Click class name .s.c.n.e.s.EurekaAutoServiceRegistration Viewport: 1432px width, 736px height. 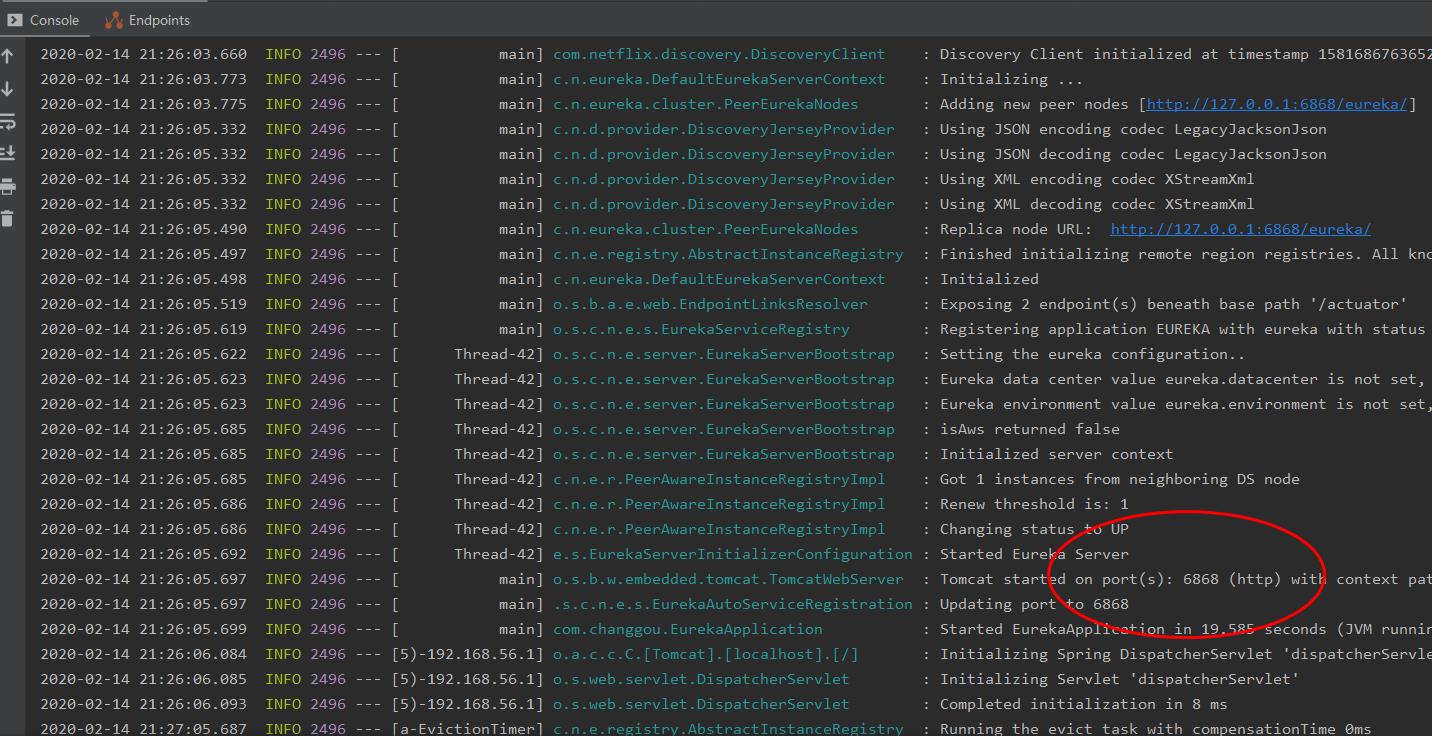(x=733, y=604)
